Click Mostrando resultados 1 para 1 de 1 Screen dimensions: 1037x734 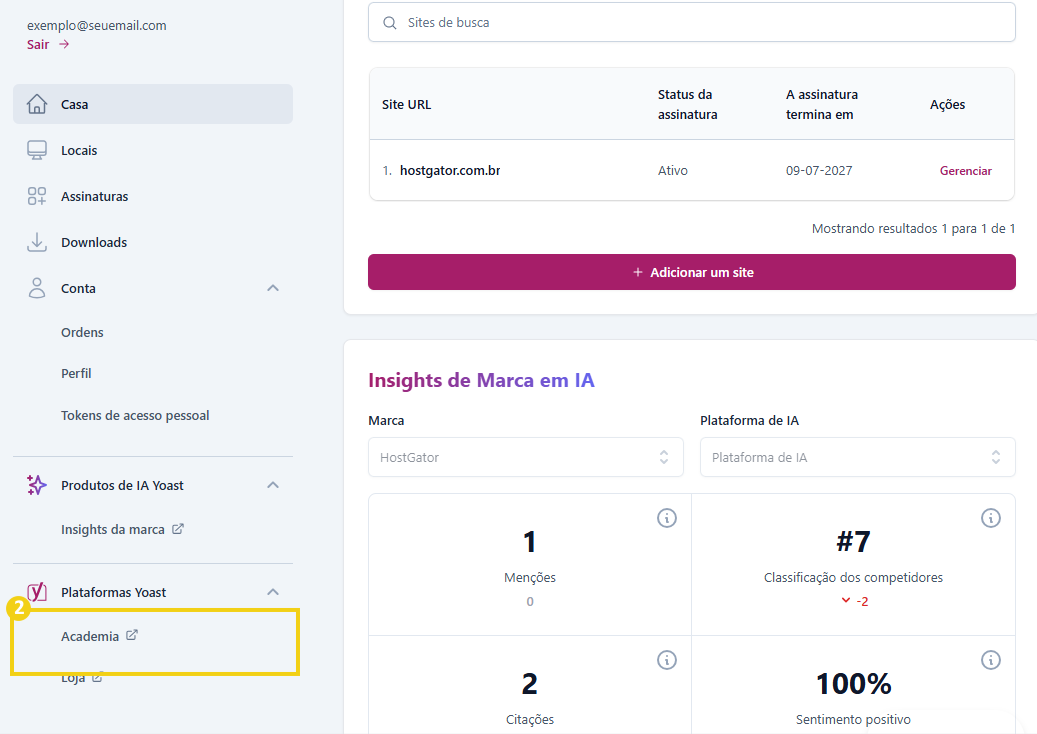(913, 228)
